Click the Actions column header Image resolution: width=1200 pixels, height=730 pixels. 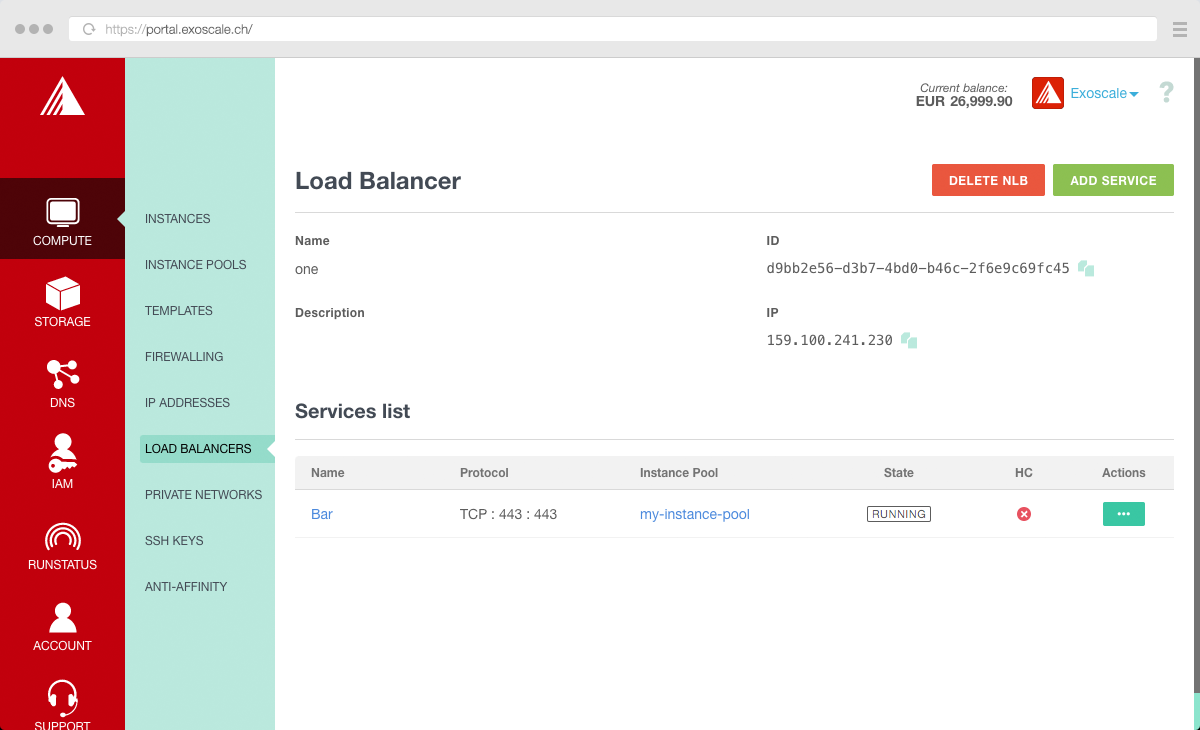[x=1124, y=473]
